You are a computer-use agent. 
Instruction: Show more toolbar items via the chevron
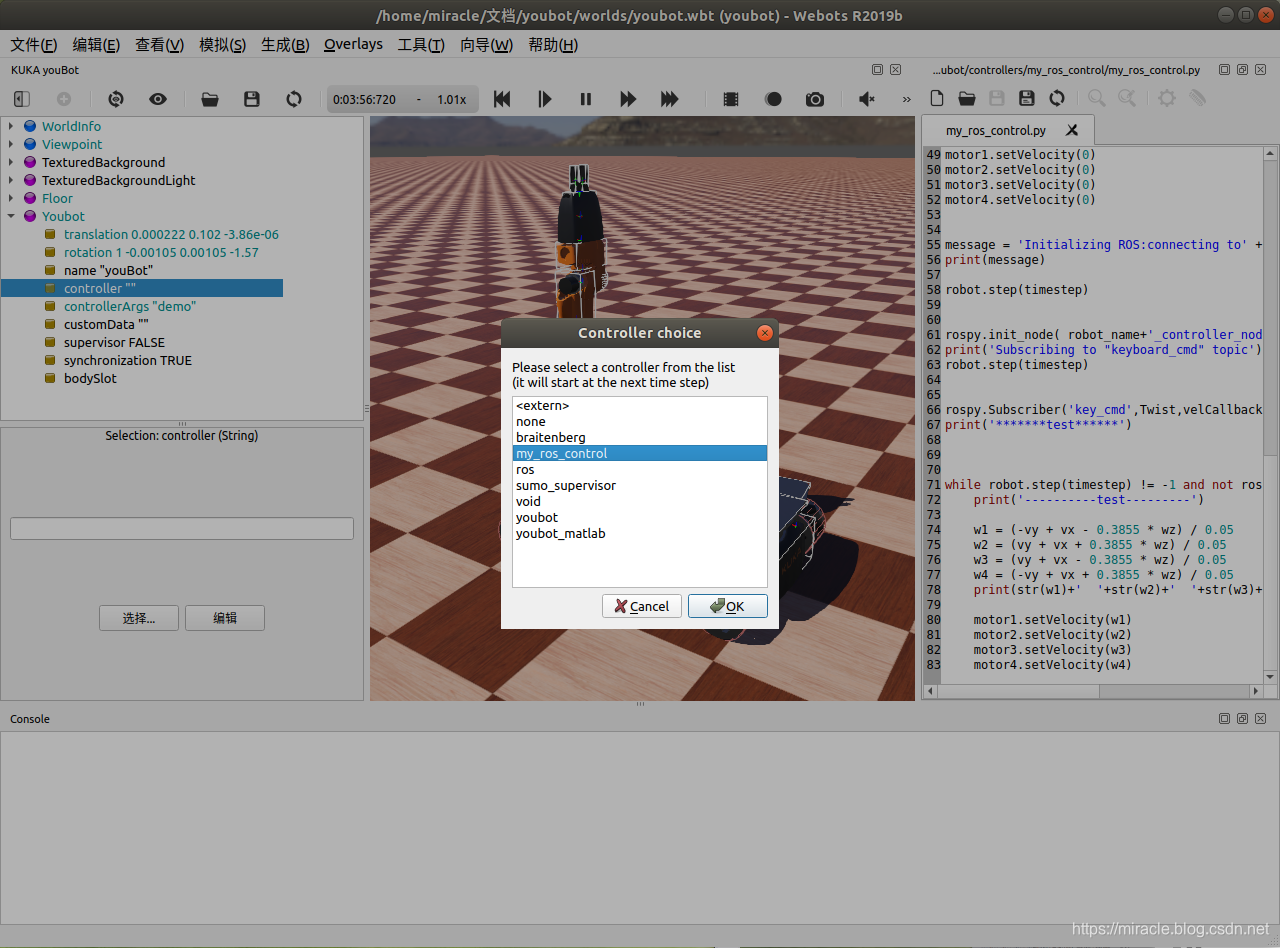(907, 99)
